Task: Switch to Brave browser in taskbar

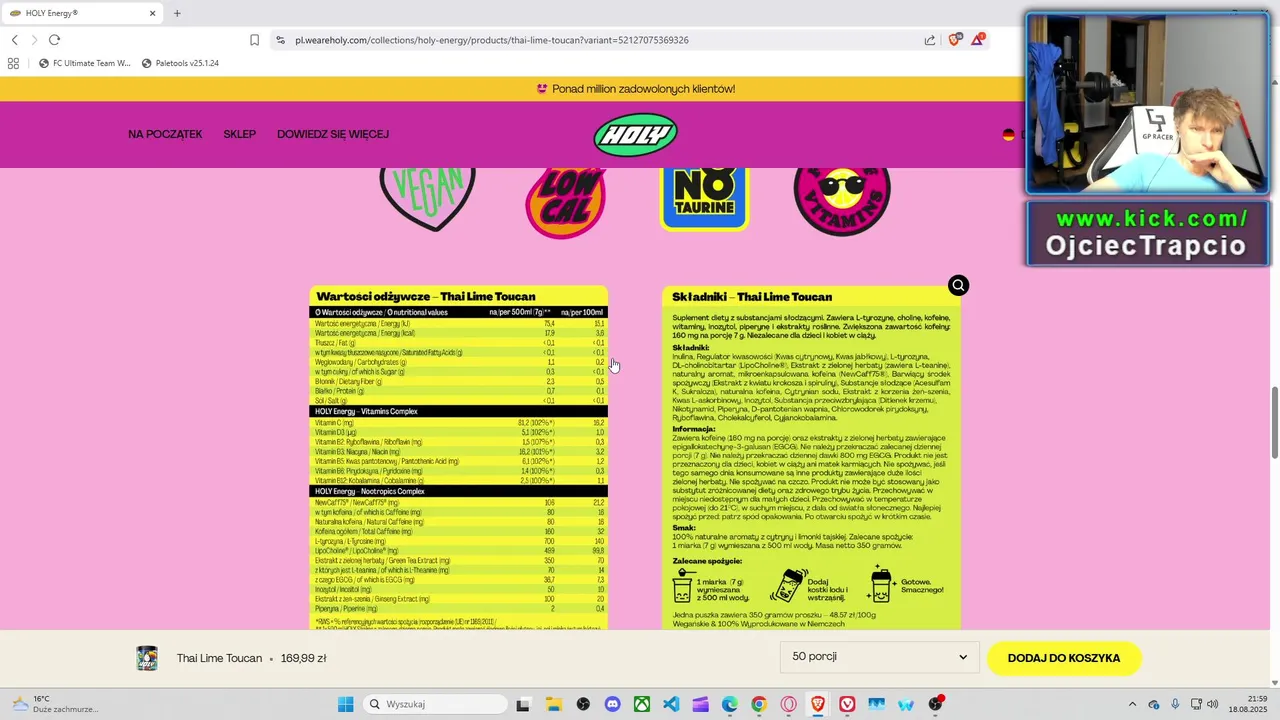Action: click(818, 704)
